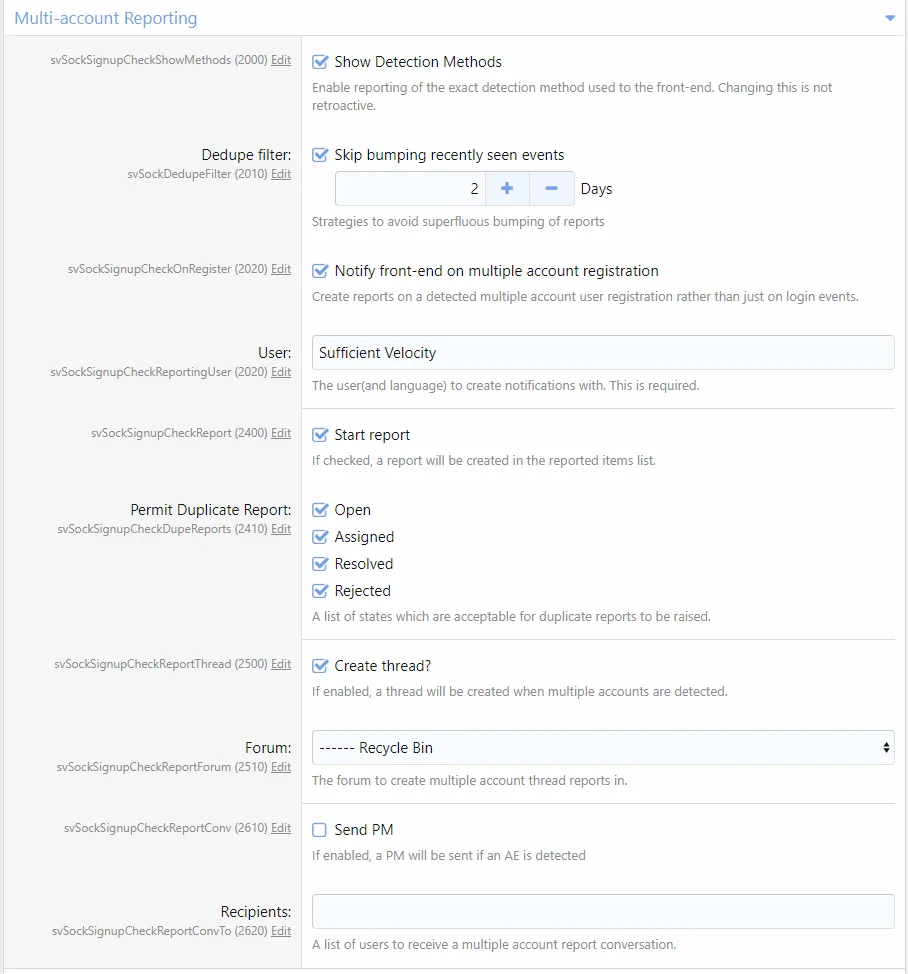Decrease dedupe filter days with minus
The image size is (908, 974).
(x=551, y=188)
